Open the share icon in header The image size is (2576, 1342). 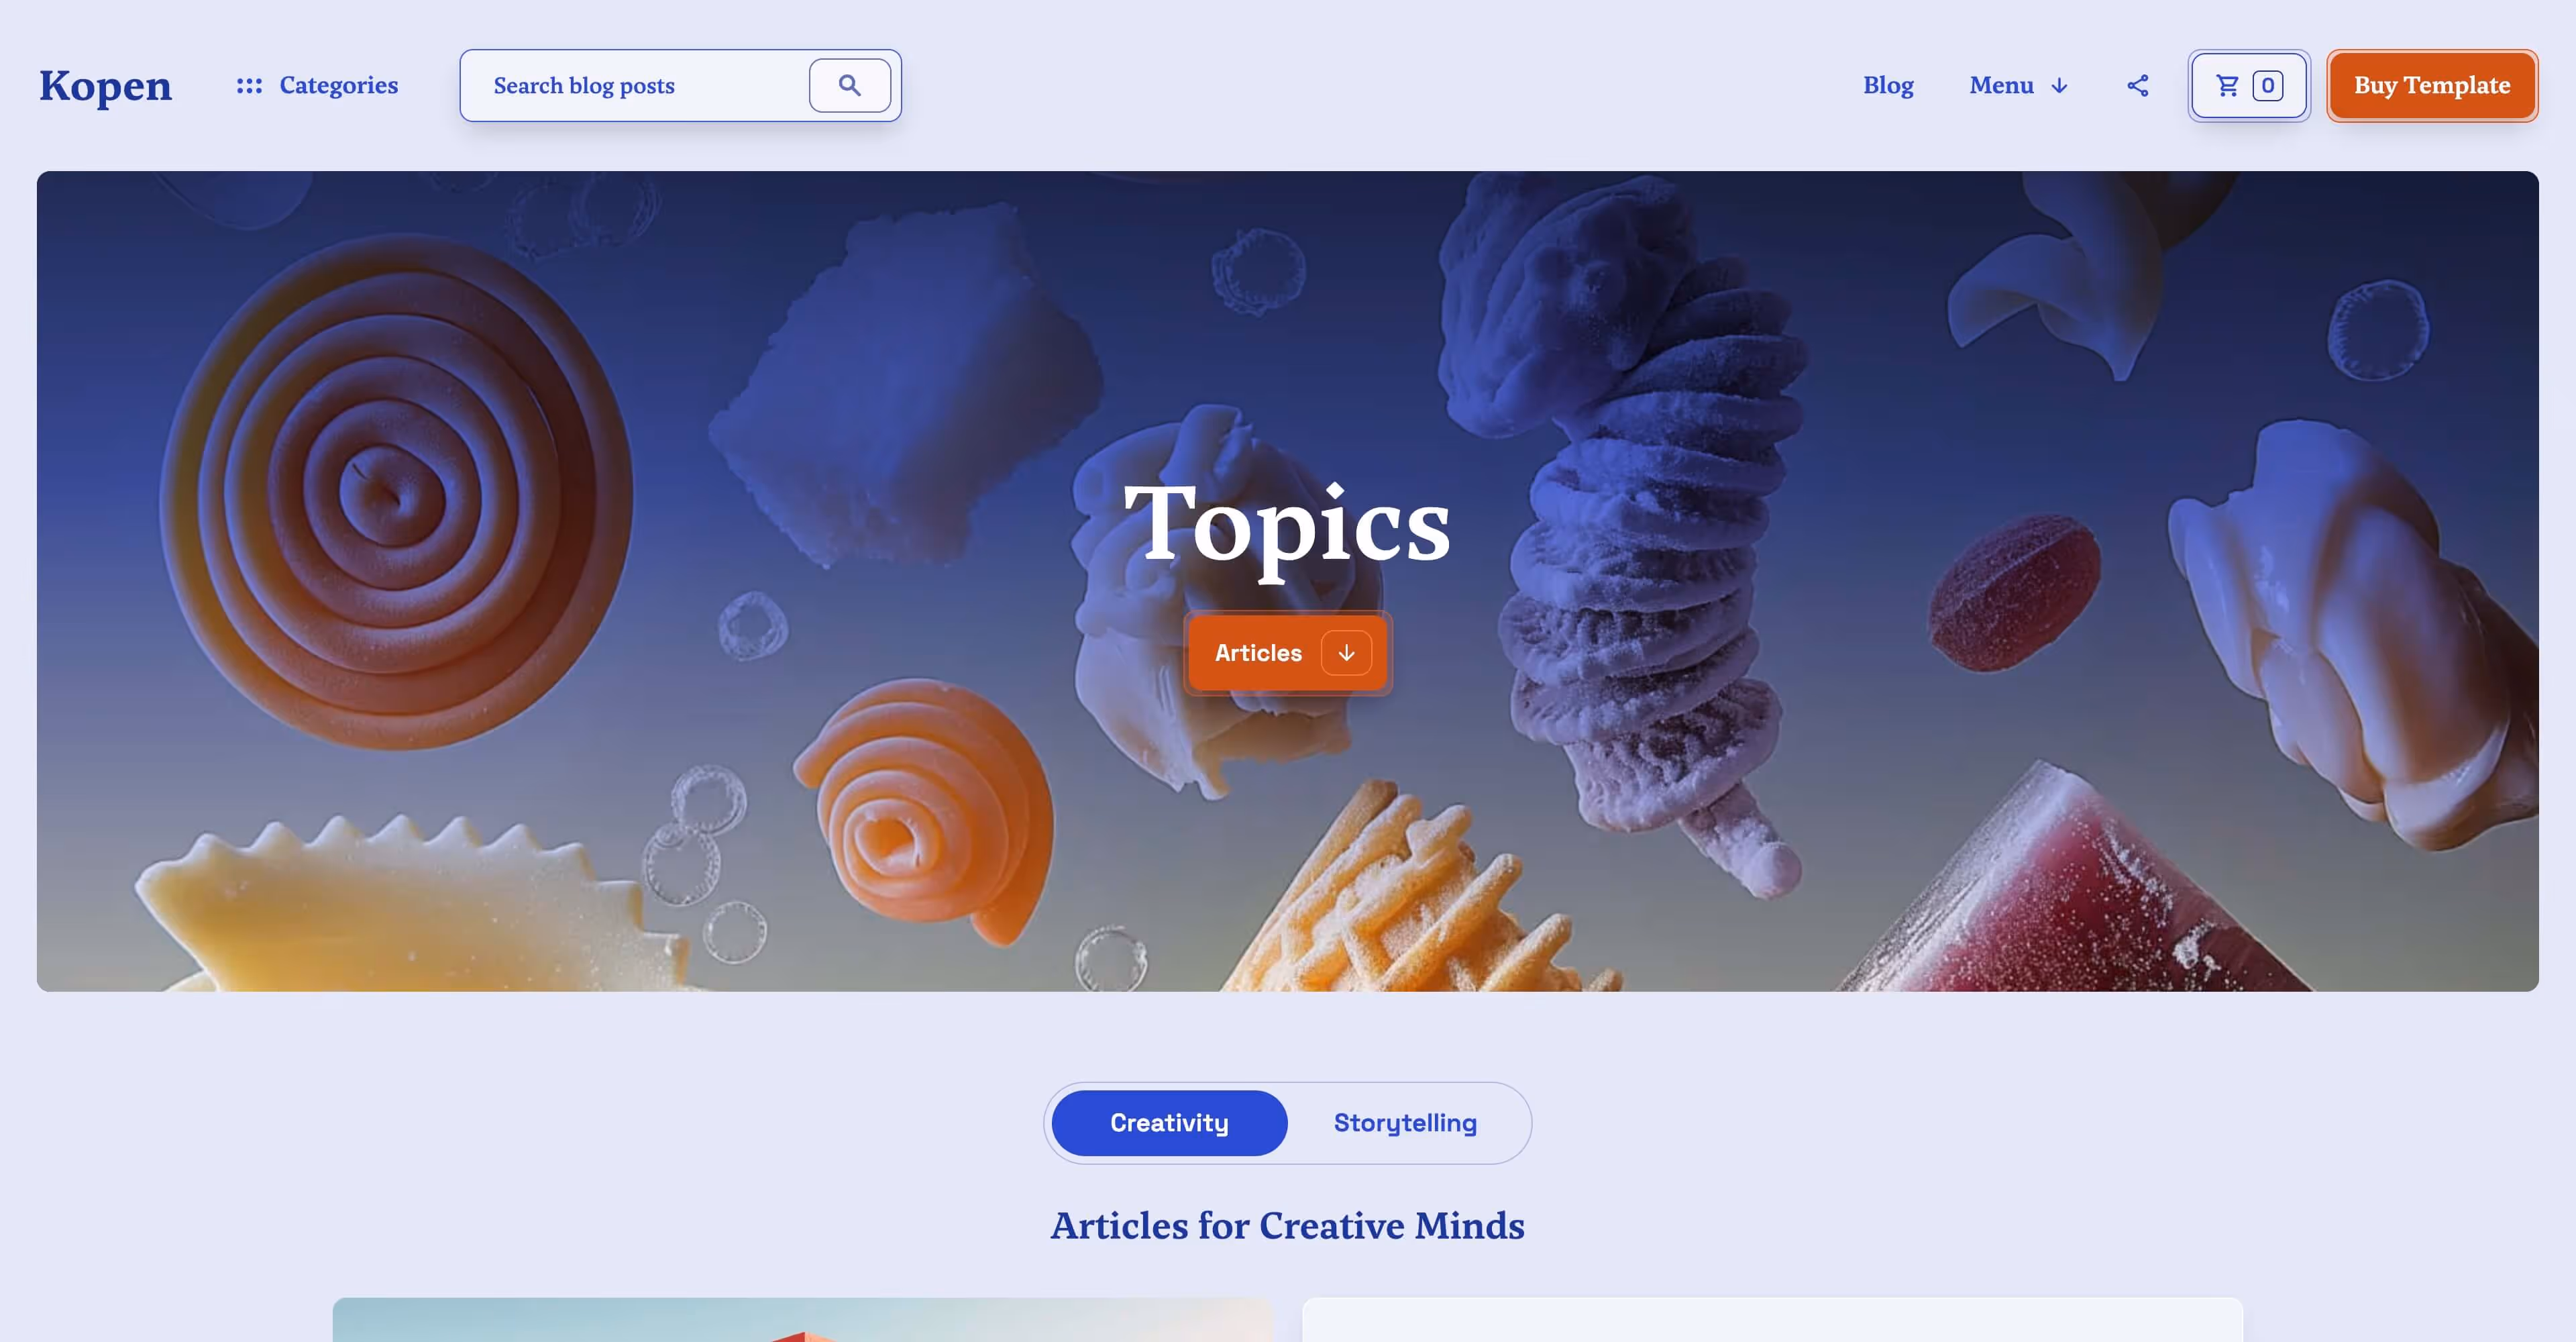coord(2137,85)
